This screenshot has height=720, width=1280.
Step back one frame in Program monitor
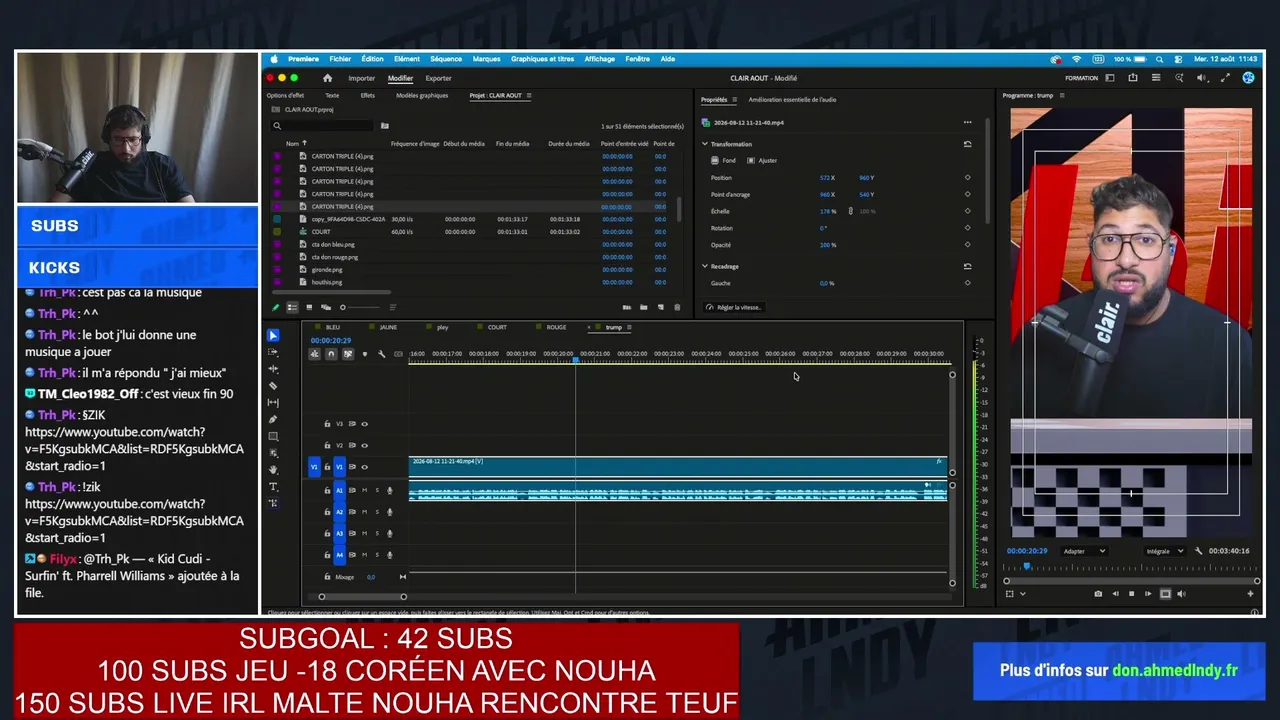[x=1114, y=594]
